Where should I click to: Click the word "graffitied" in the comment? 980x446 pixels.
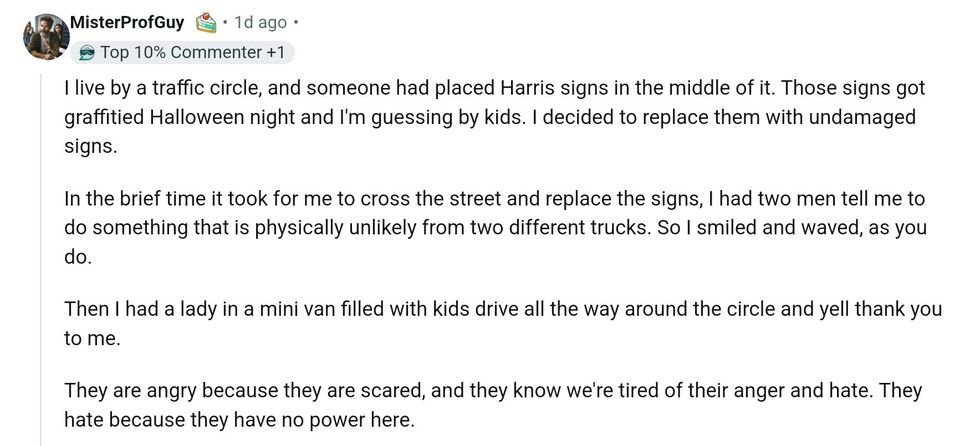(x=103, y=118)
